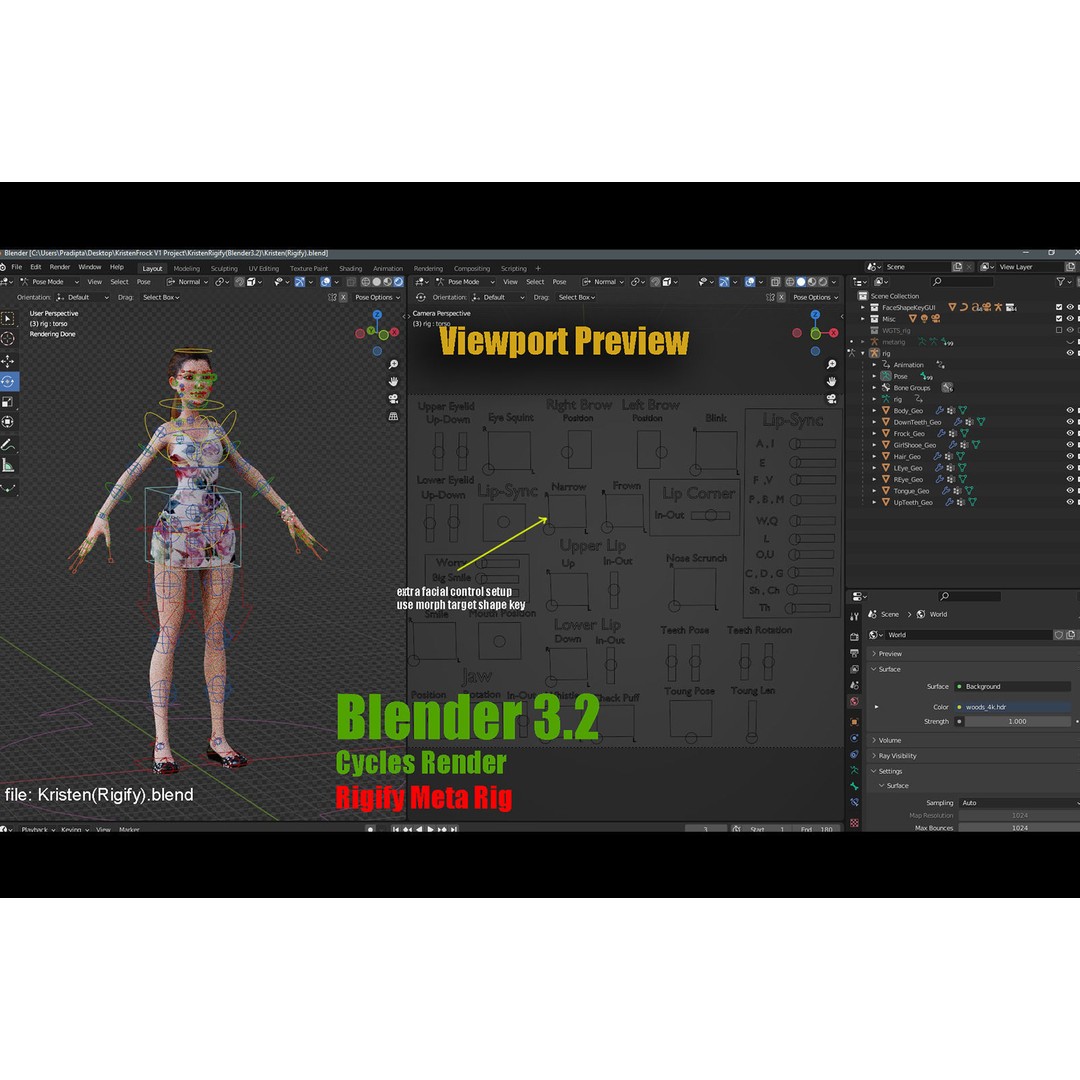Open the Sampling Auto dropdown
The height and width of the screenshot is (1080, 1080).
(1019, 803)
